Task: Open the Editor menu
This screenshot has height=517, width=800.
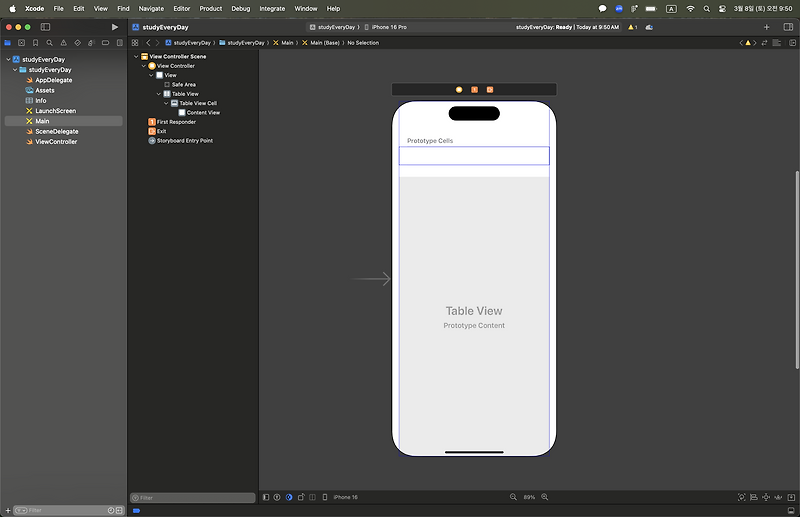Action: click(181, 8)
